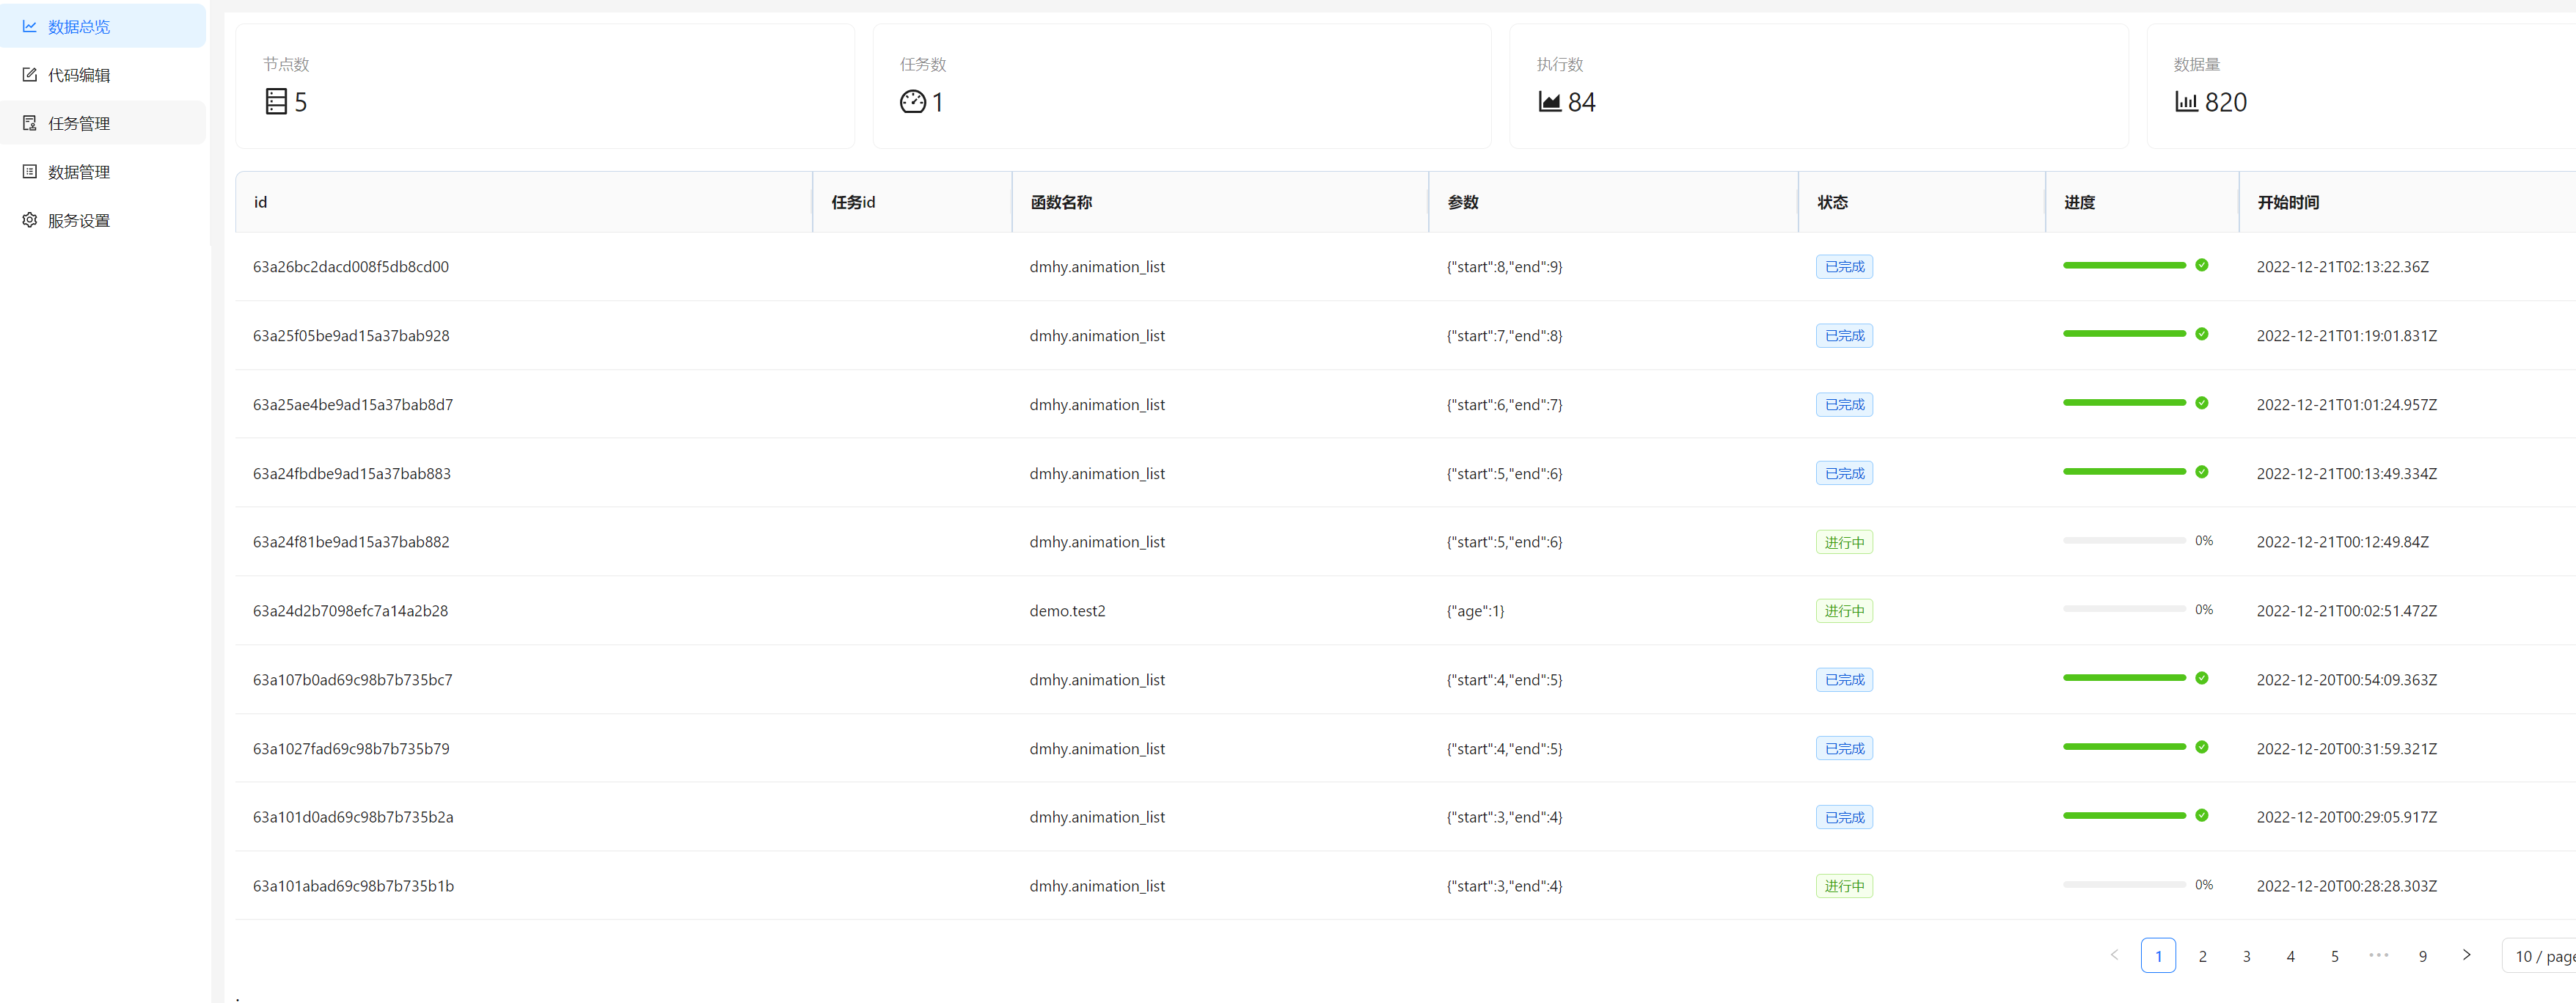Click the service settings gear icon
Image resolution: width=2576 pixels, height=1003 pixels.
(30, 220)
